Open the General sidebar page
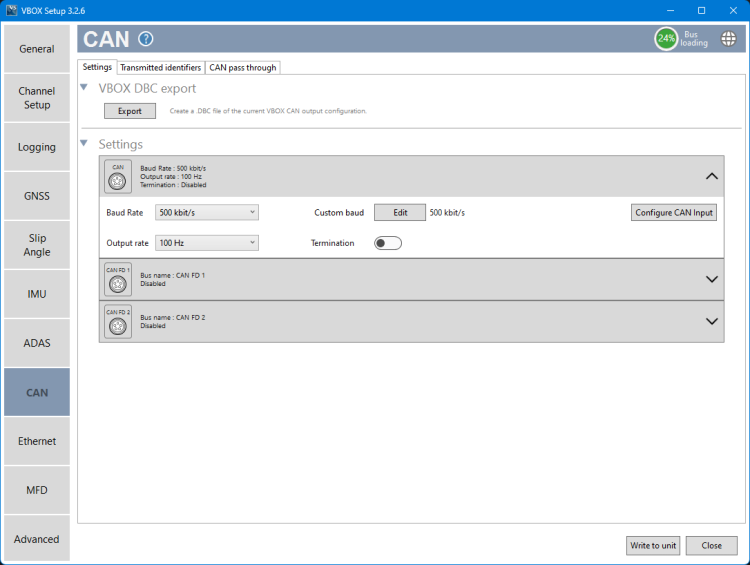Screen dimensions: 750x565 37,49
